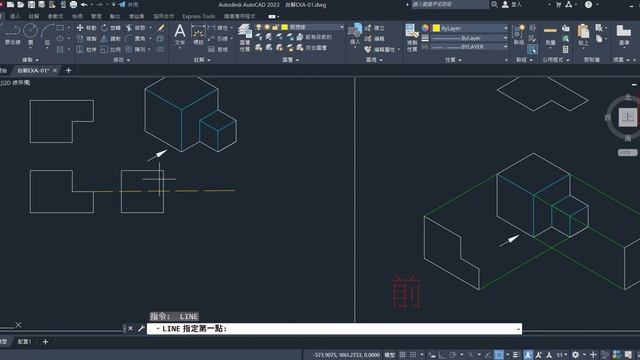This screenshot has height=360, width=640.
Task: Click the Base view (基準) icon
Action: pos(624,35)
